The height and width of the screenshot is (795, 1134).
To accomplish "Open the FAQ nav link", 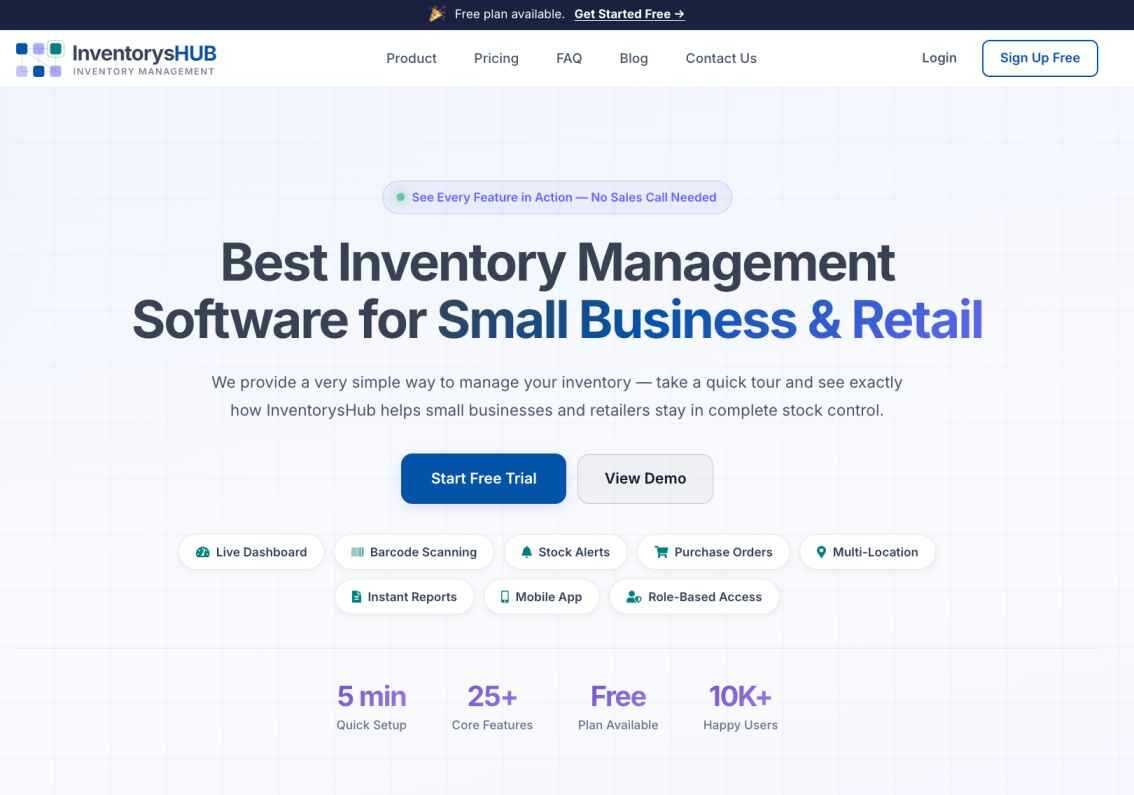I will pyautogui.click(x=569, y=59).
